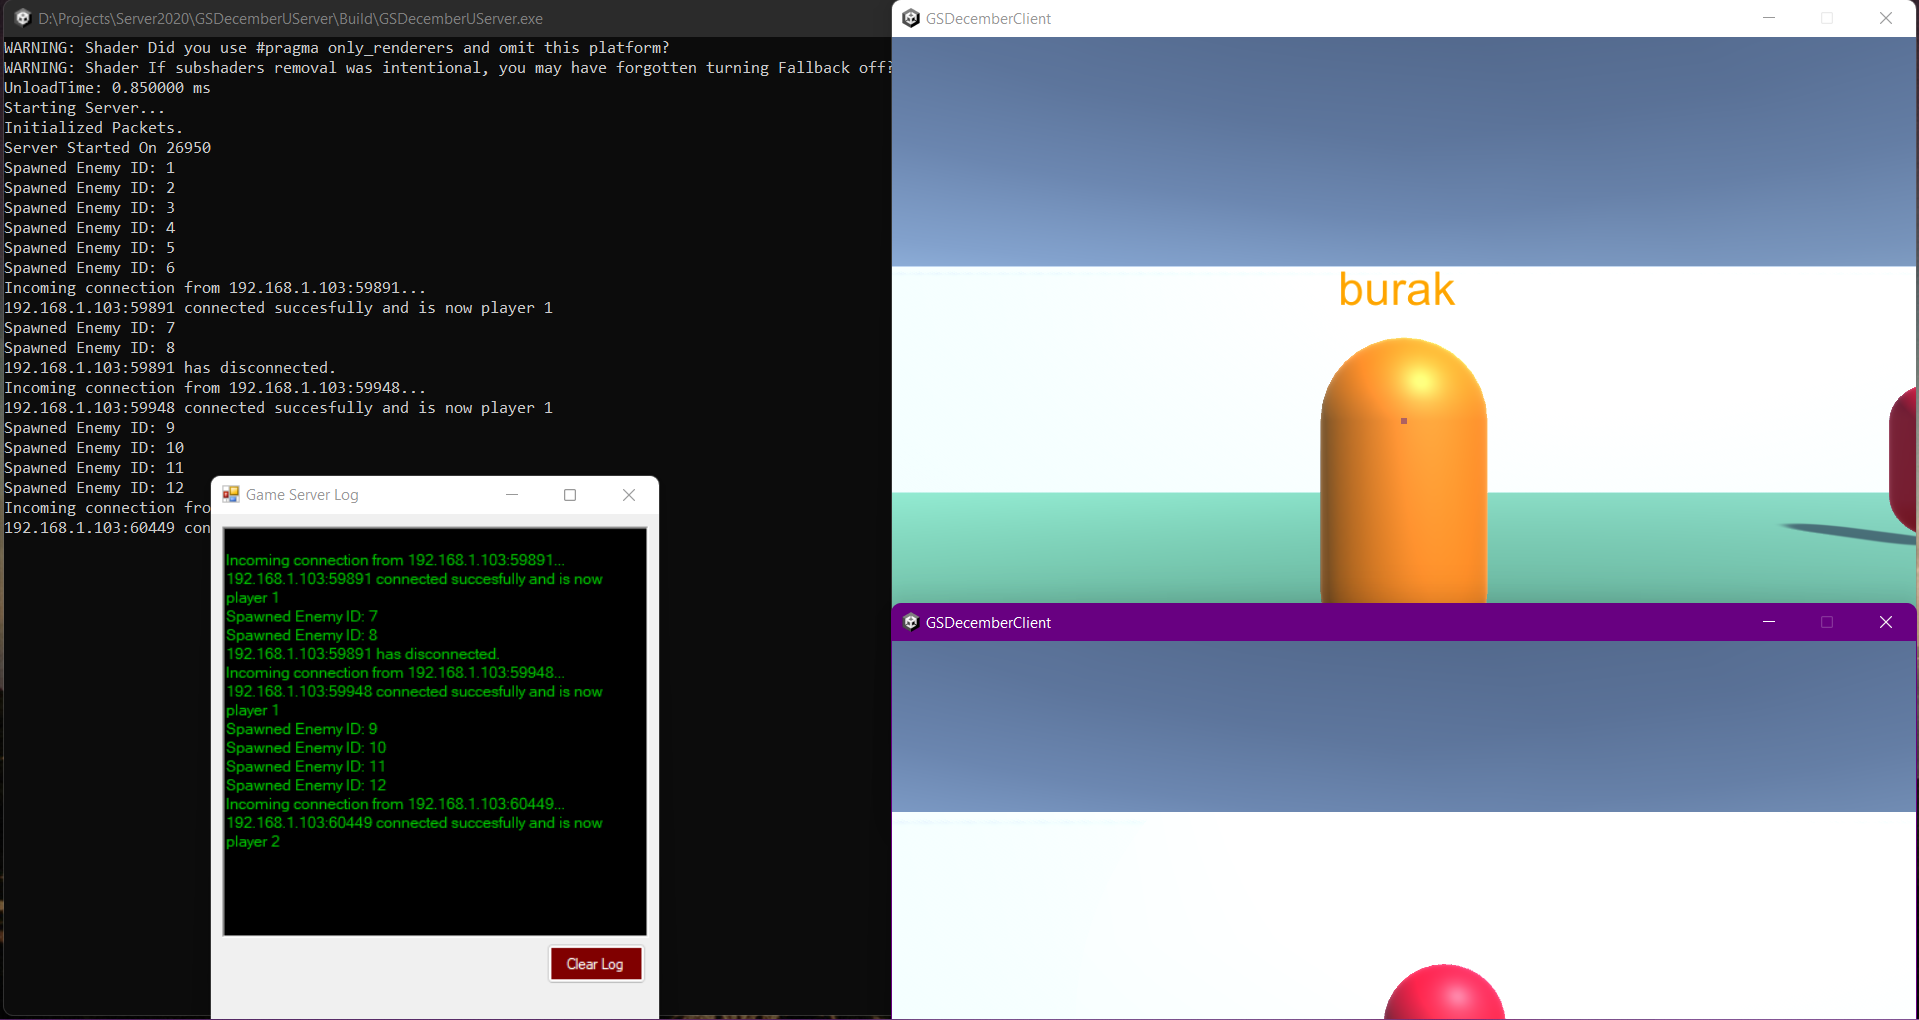The image size is (1919, 1020).
Task: Click green 'Incoming connection from 192.168.1.103:60449...' log entry
Action: point(395,804)
